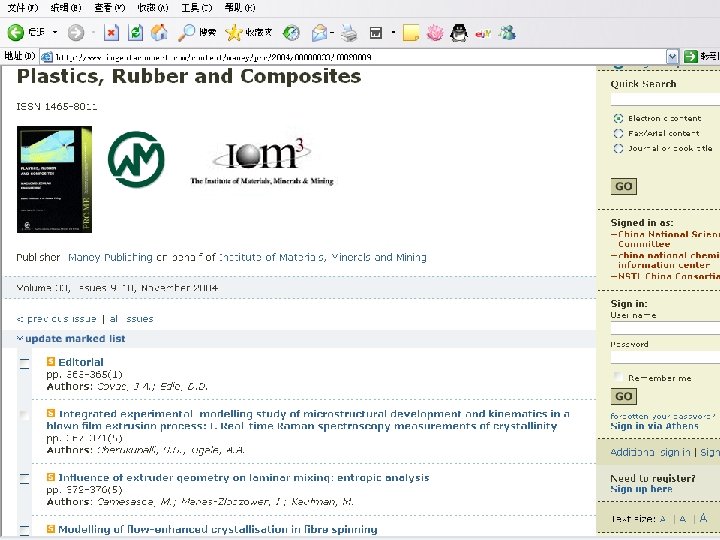Open the Back button history dropdown arrow
This screenshot has height=540, width=720.
(x=55, y=32)
